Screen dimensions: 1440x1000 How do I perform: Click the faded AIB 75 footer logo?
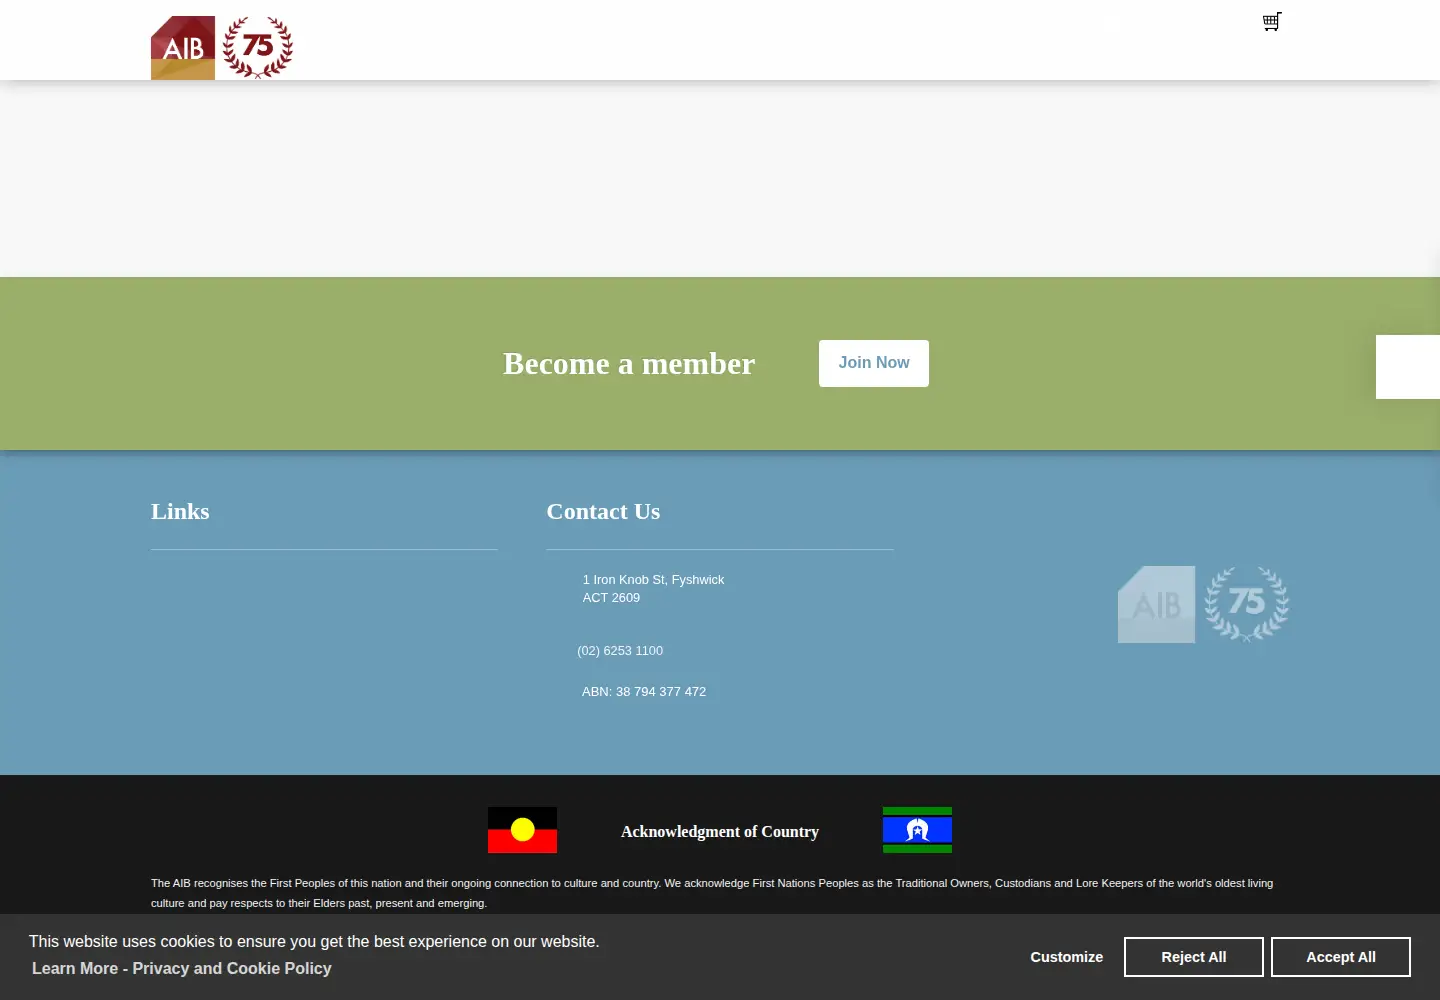point(1203,604)
